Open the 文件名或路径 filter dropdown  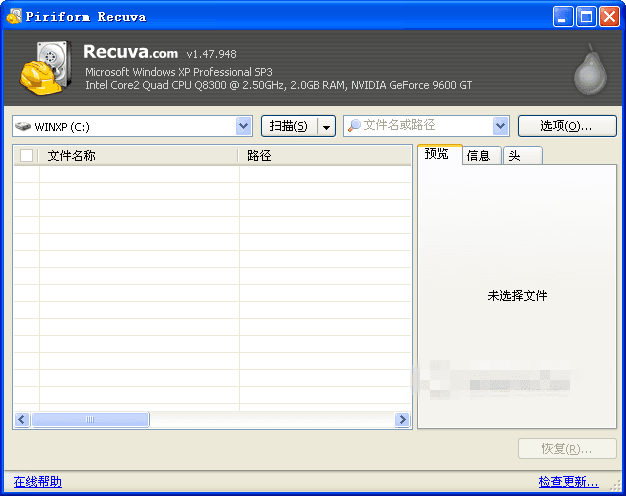click(x=501, y=126)
